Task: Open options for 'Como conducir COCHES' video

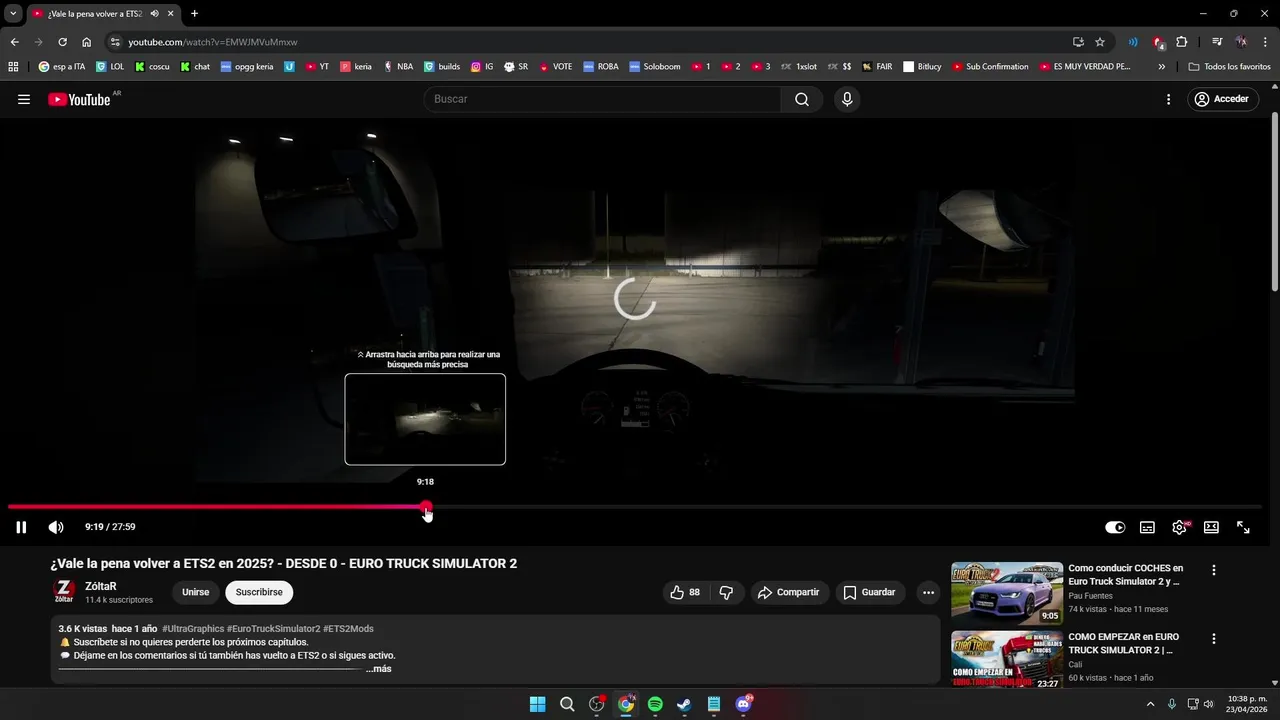Action: click(1214, 570)
